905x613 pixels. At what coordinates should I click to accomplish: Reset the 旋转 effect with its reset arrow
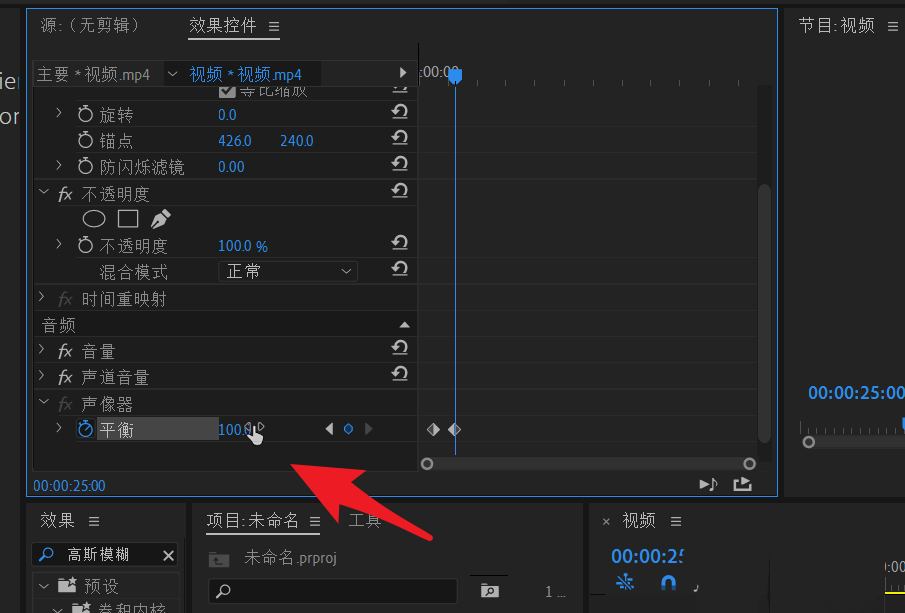pyautogui.click(x=400, y=113)
